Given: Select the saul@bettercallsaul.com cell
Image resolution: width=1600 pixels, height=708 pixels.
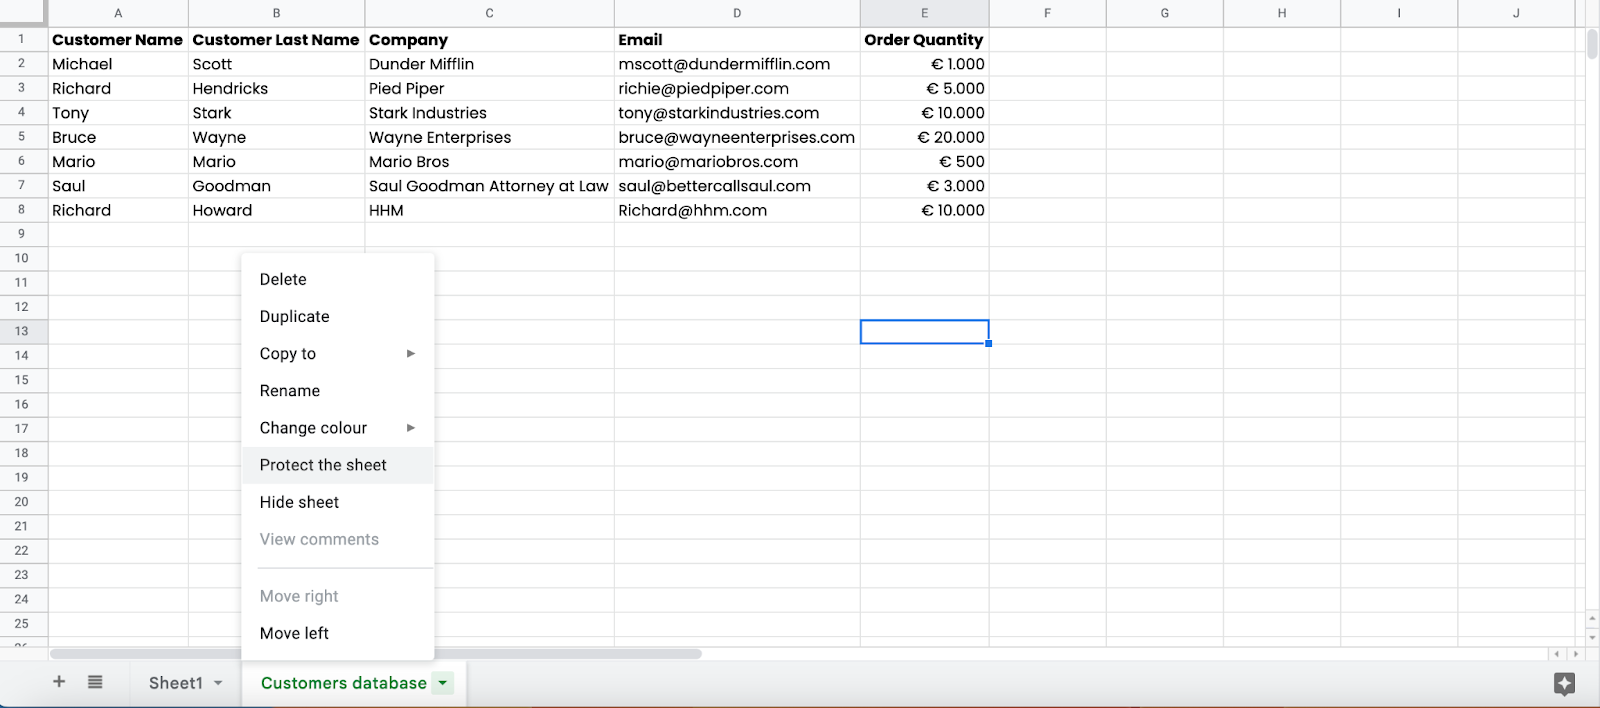Looking at the screenshot, I should point(737,186).
